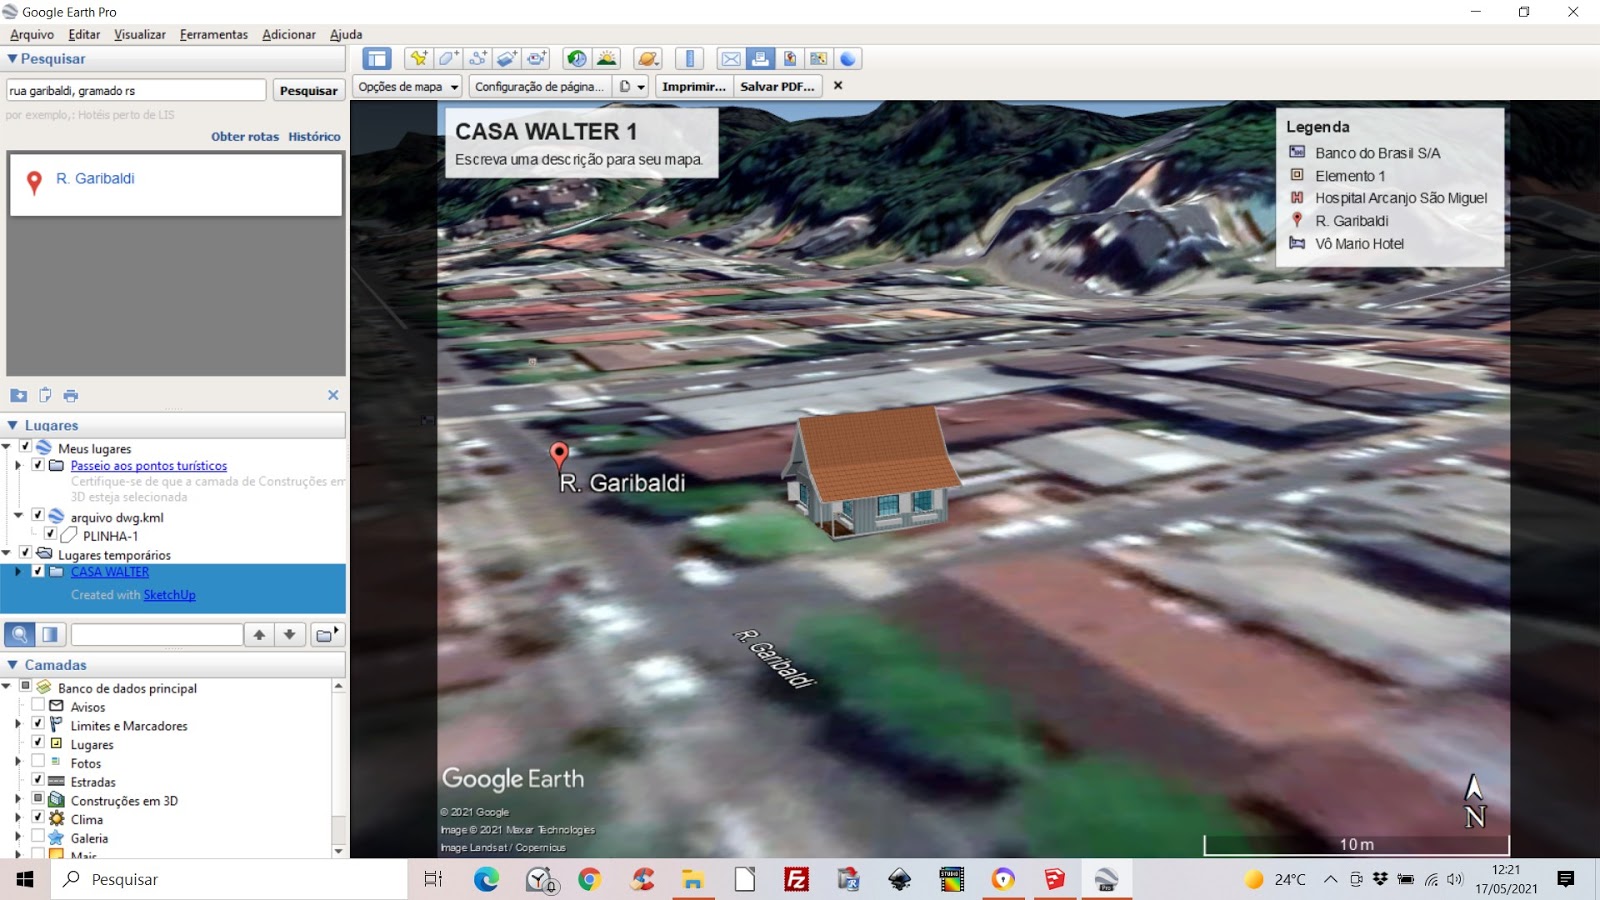Expand the Limites e Marcadores layer
This screenshot has width=1600, height=900.
(x=18, y=724)
